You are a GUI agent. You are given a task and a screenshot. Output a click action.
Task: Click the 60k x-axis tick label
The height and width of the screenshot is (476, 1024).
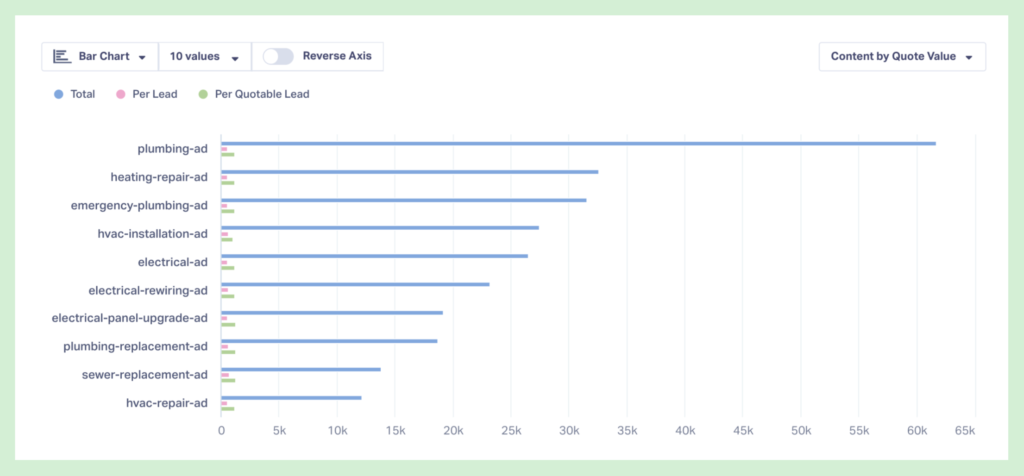[917, 431]
